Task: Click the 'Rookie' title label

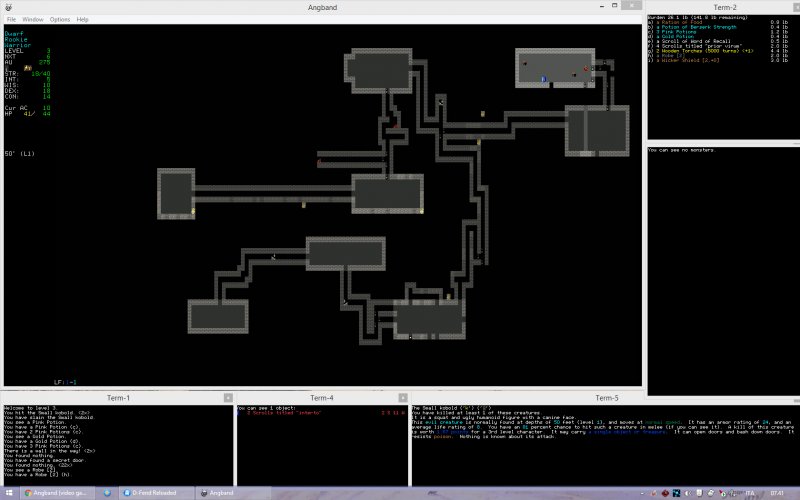Action: click(16, 39)
